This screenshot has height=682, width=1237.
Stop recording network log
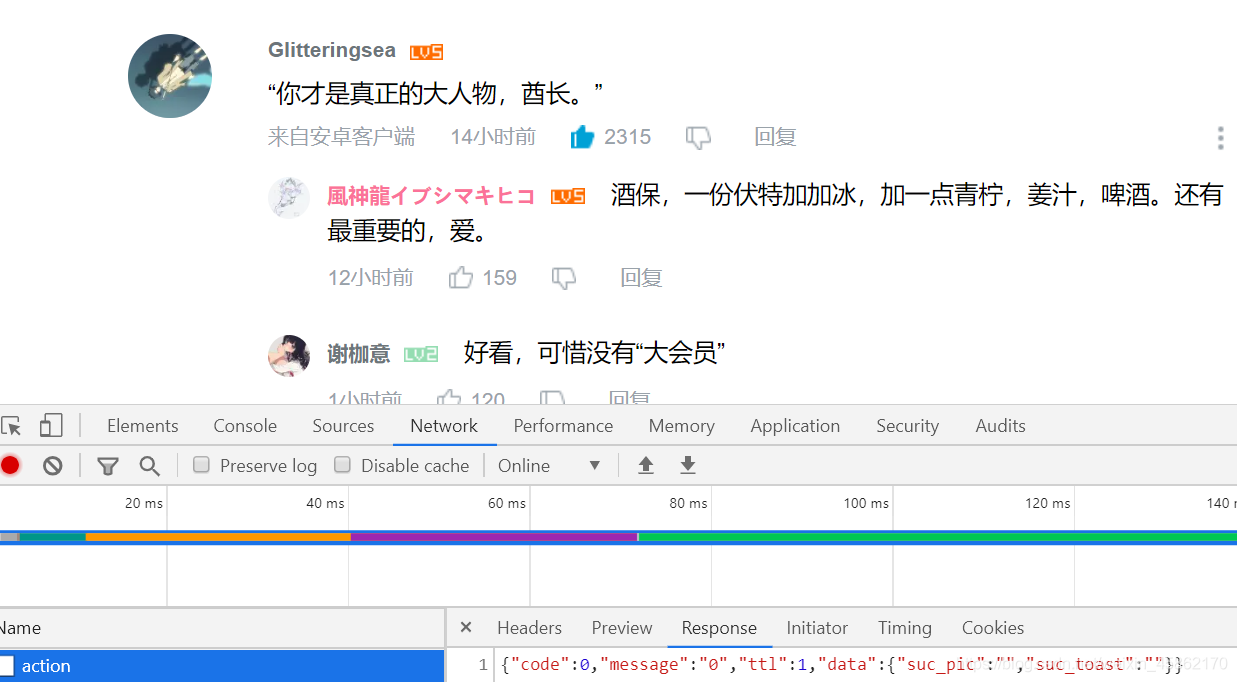(10, 465)
